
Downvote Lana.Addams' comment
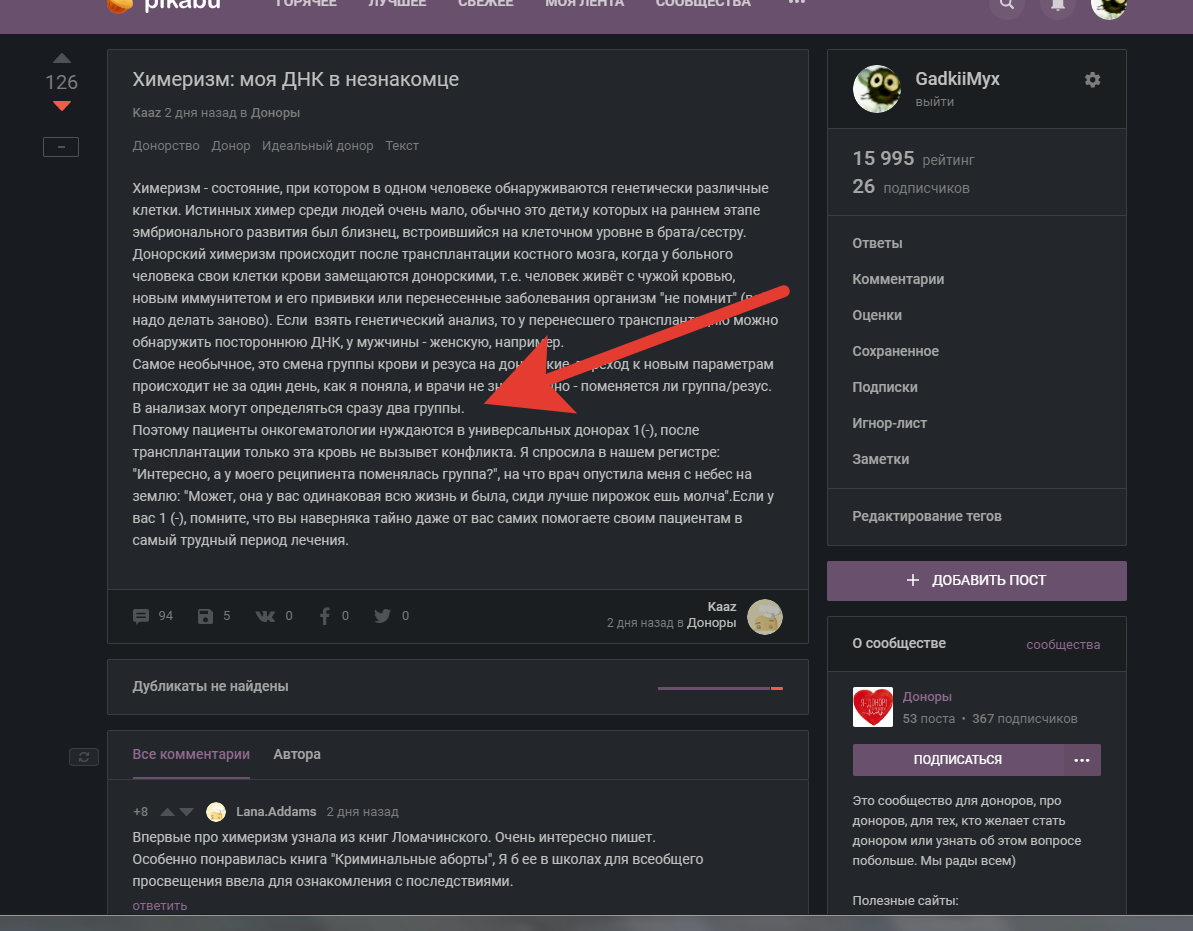coord(186,812)
